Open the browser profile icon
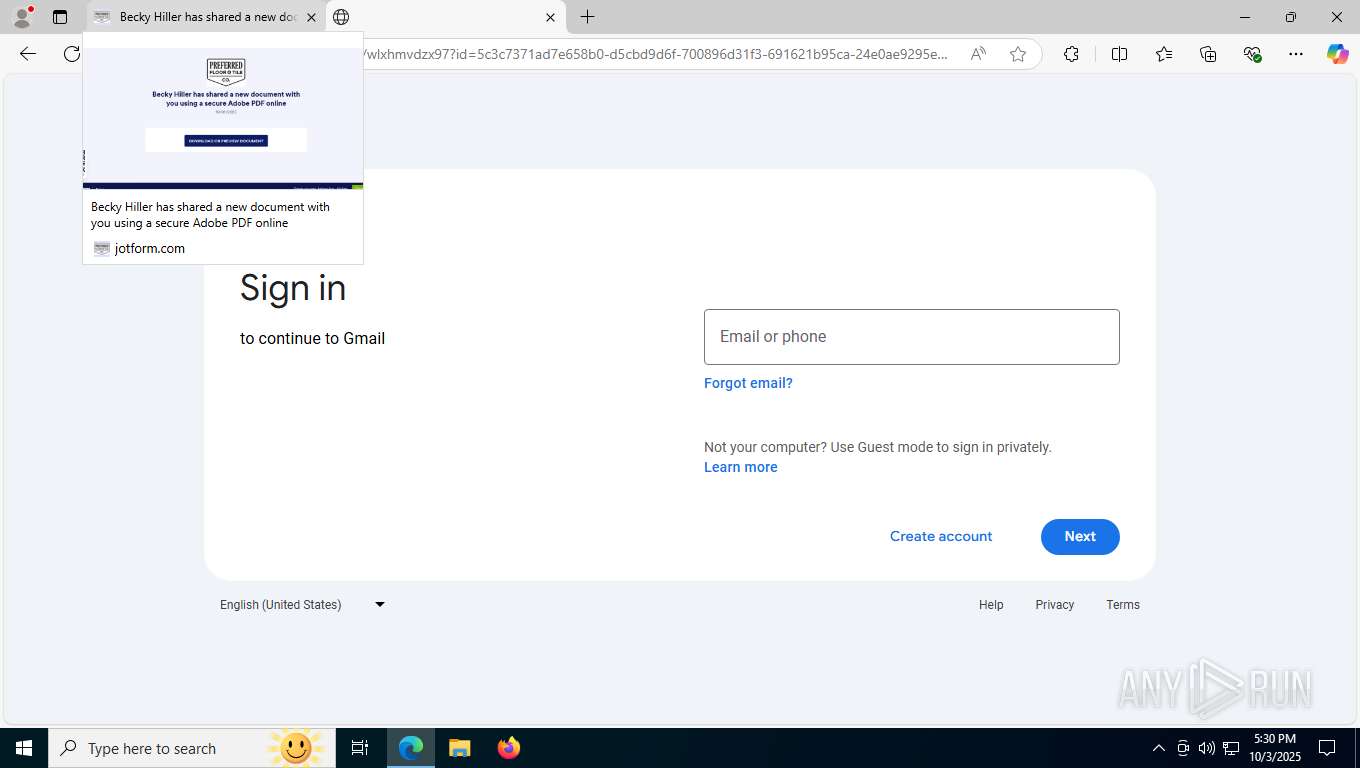Viewport: 1360px width, 768px height. pyautogui.click(x=22, y=16)
